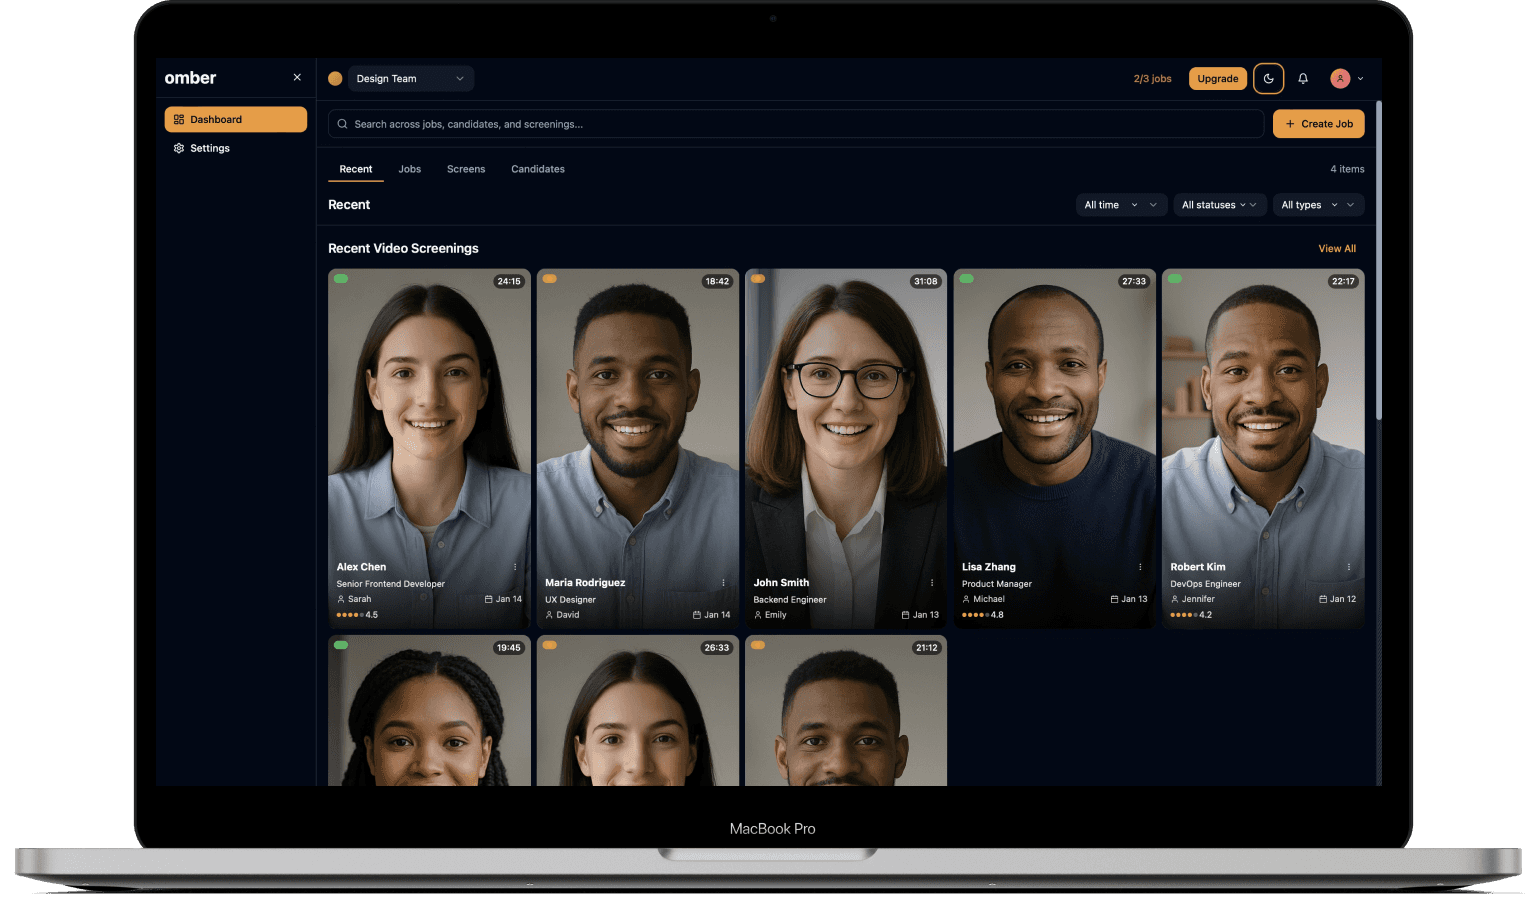
Task: Click the "UX Designer" job title
Action: (570, 600)
